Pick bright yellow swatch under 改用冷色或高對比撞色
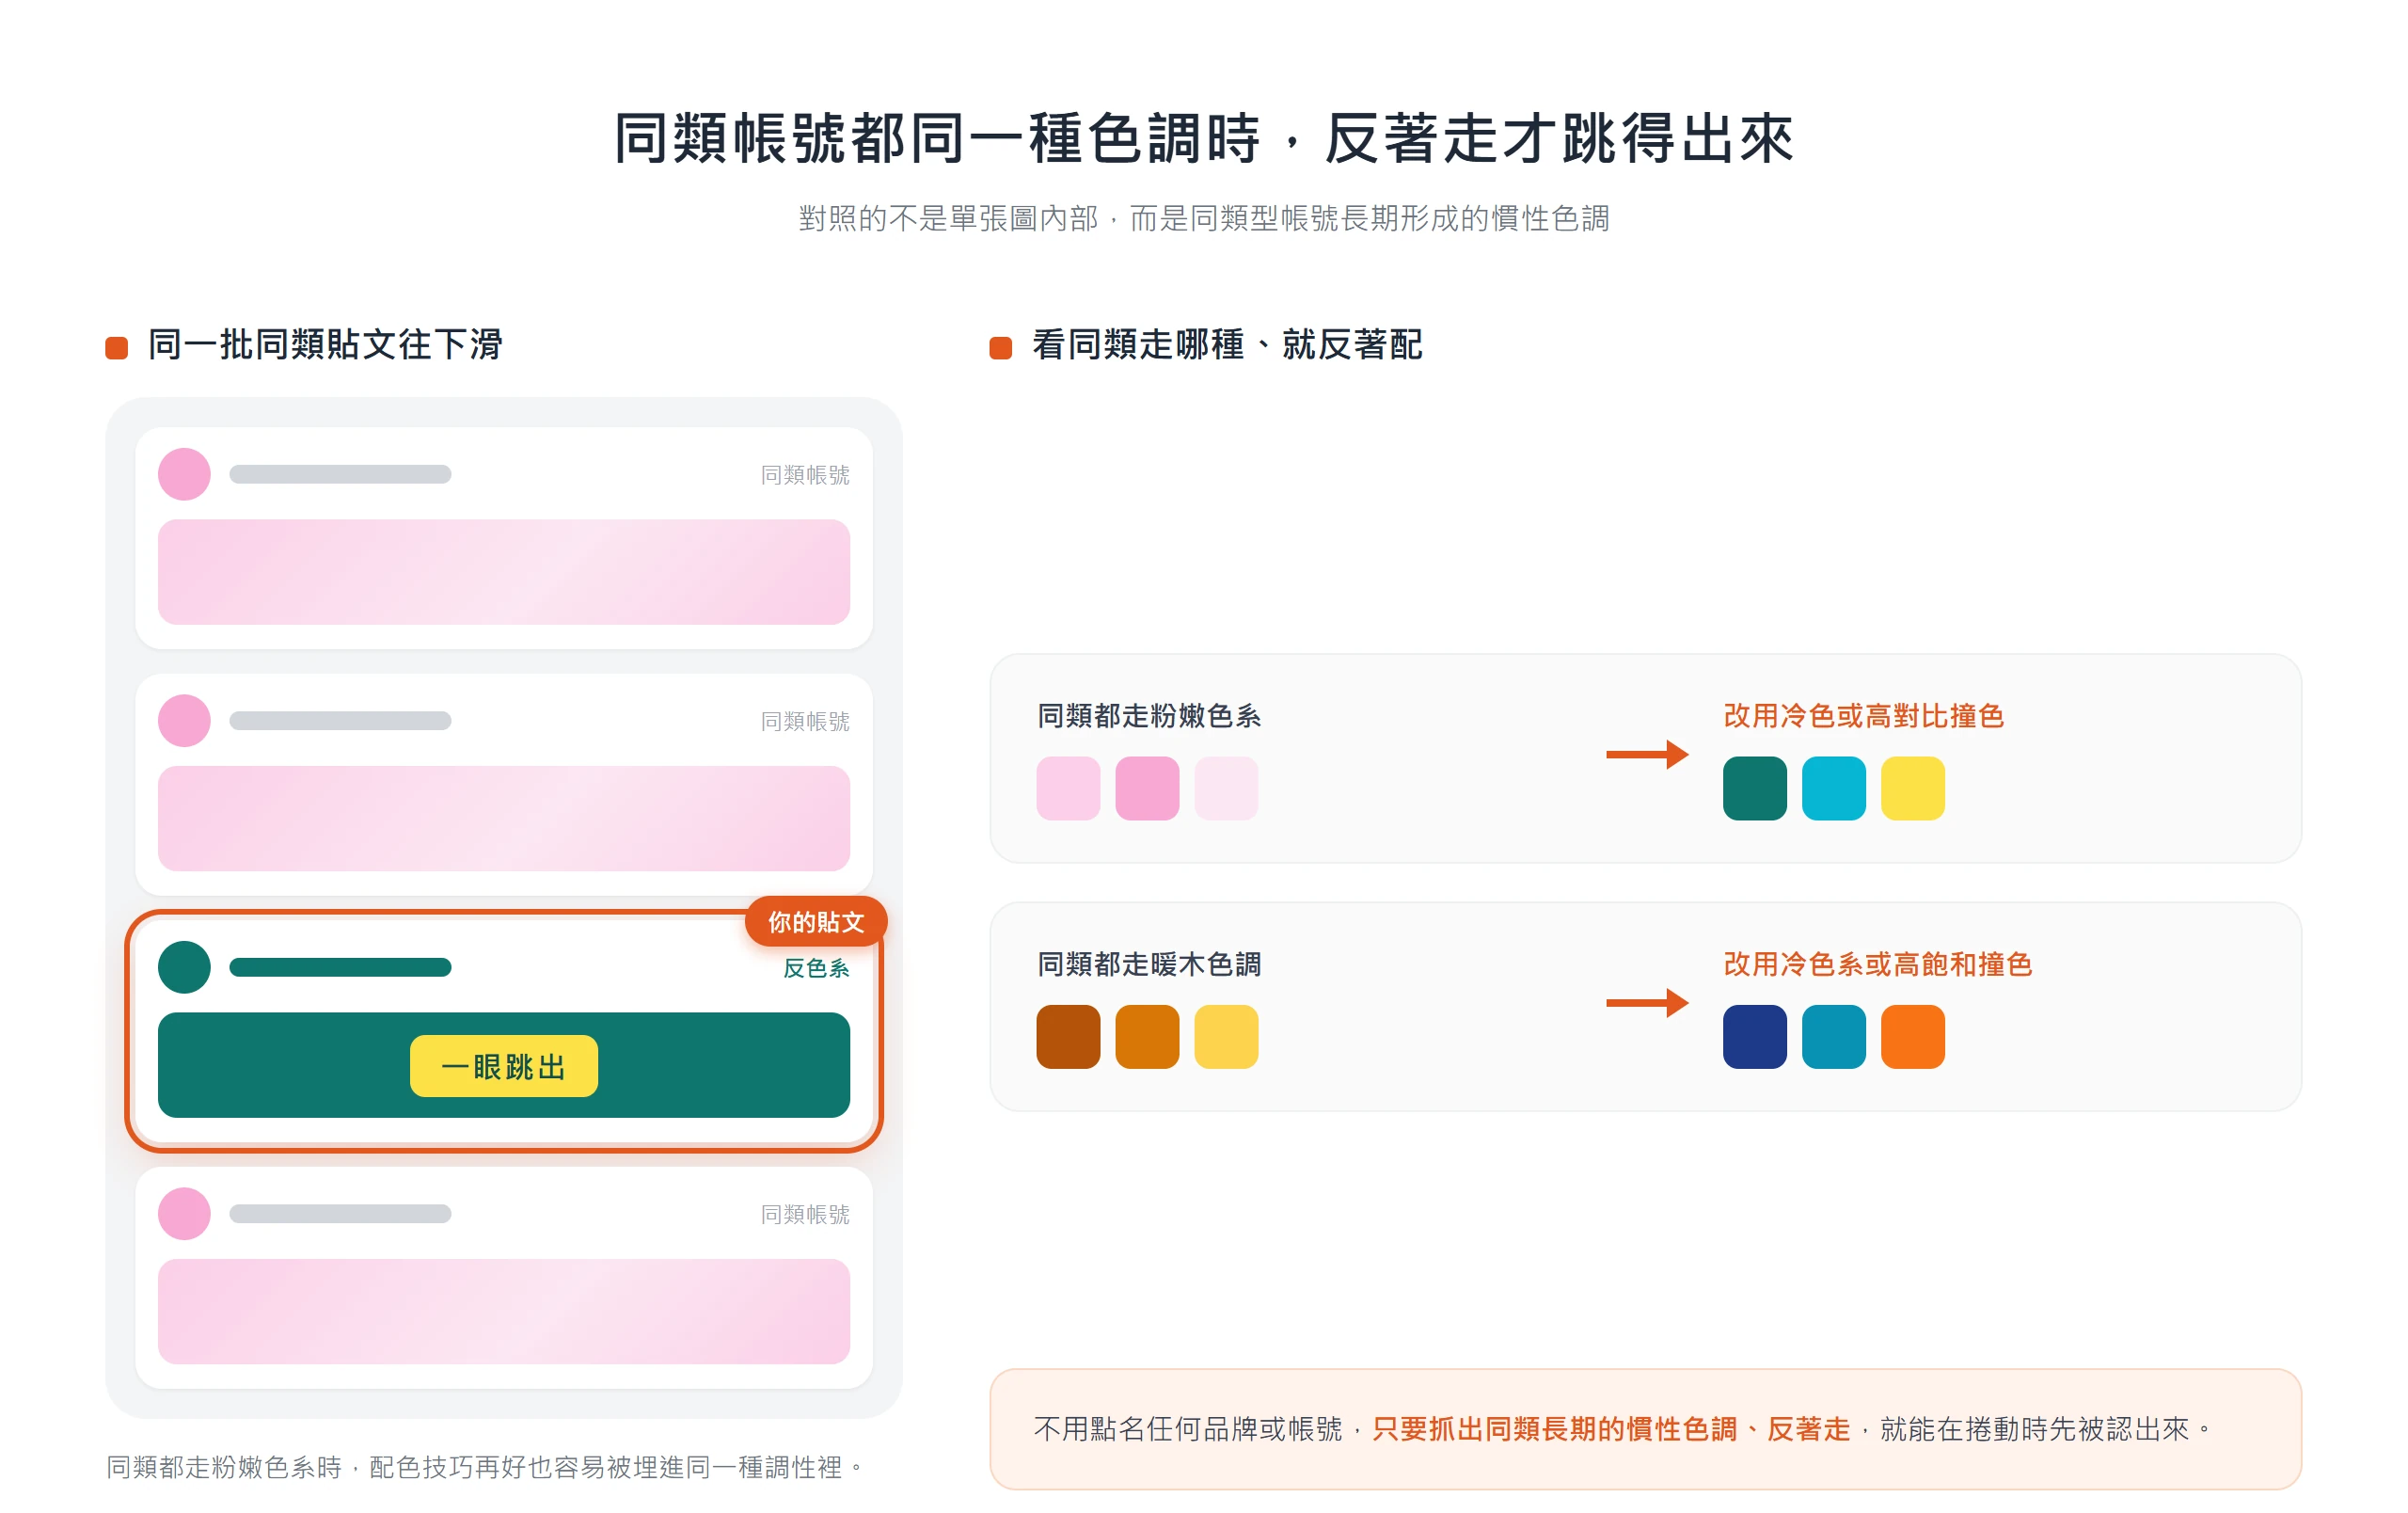Image resolution: width=2408 pixels, height=1513 pixels. coord(1913,789)
